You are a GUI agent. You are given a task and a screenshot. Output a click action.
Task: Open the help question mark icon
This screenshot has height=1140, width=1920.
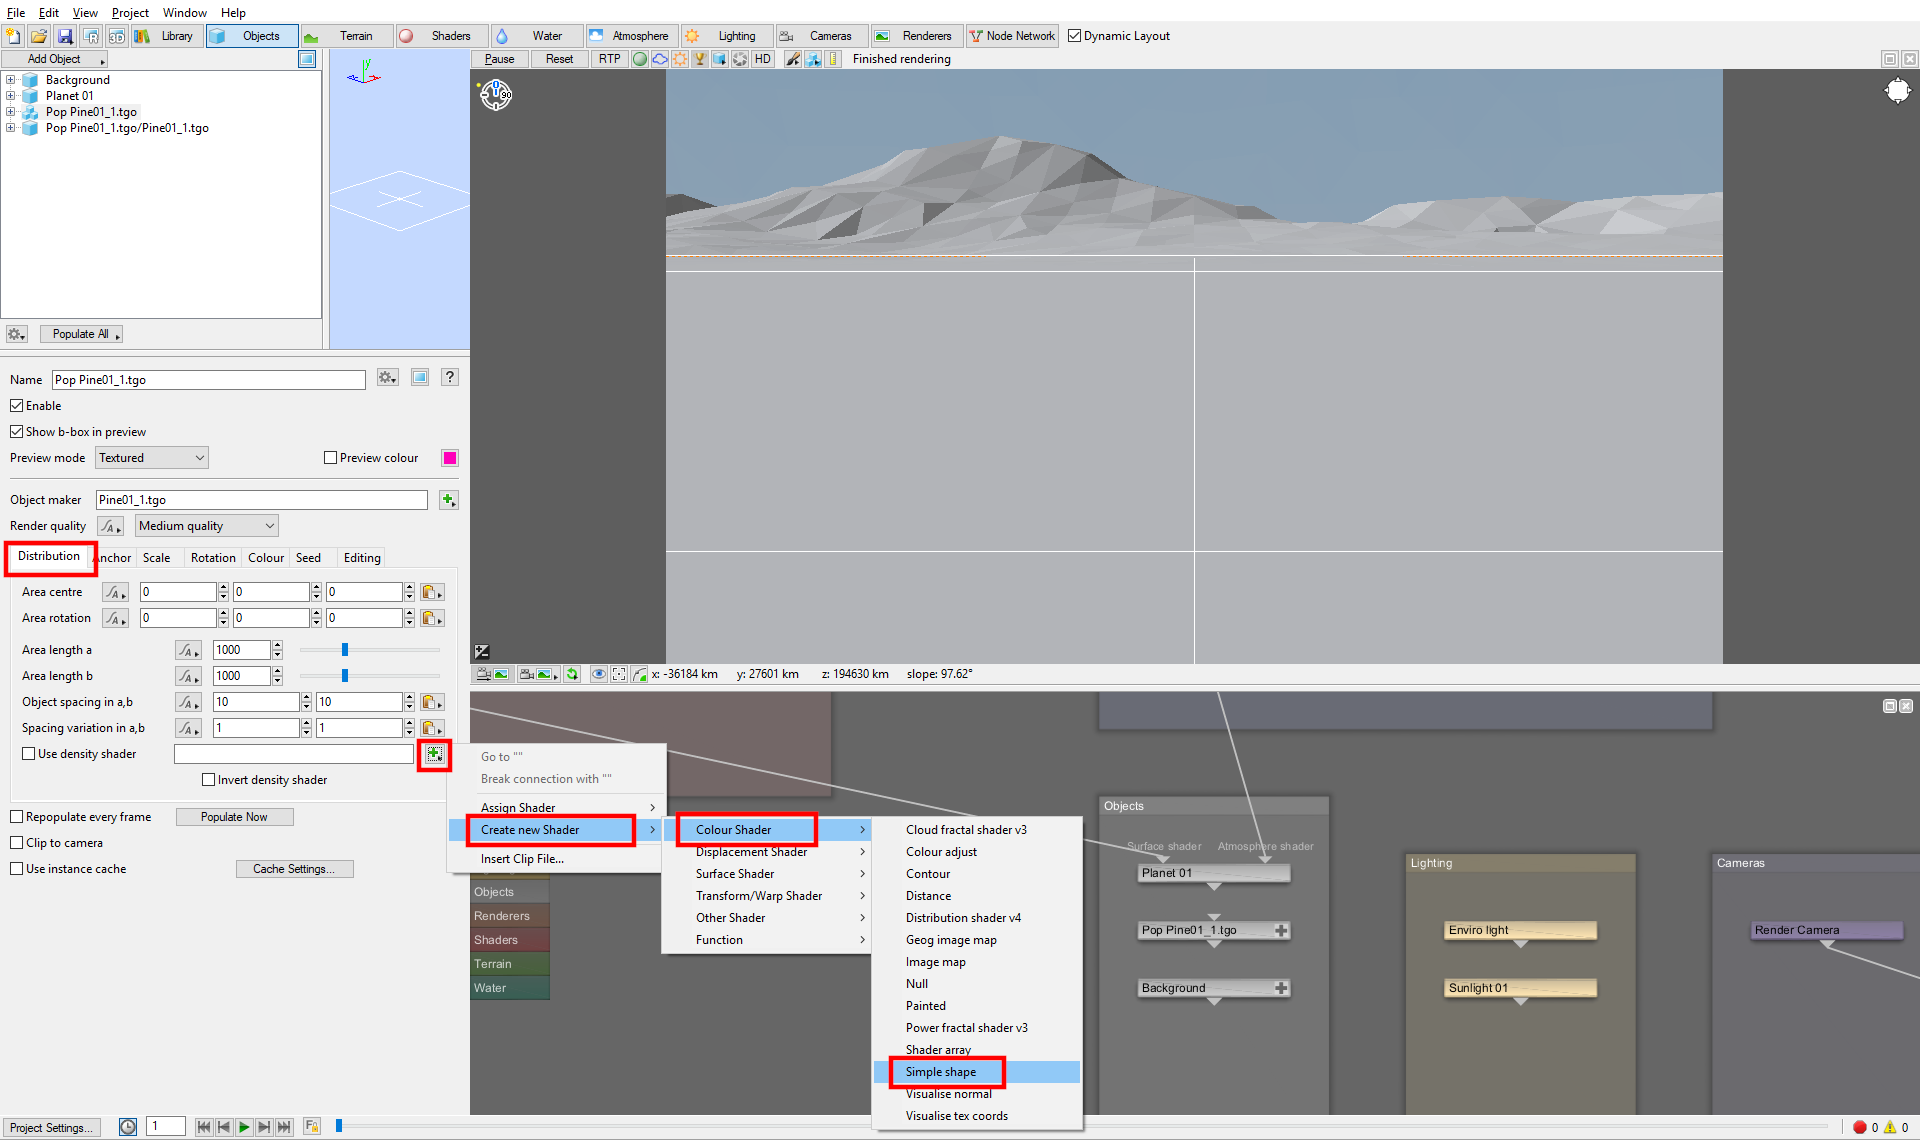450,377
